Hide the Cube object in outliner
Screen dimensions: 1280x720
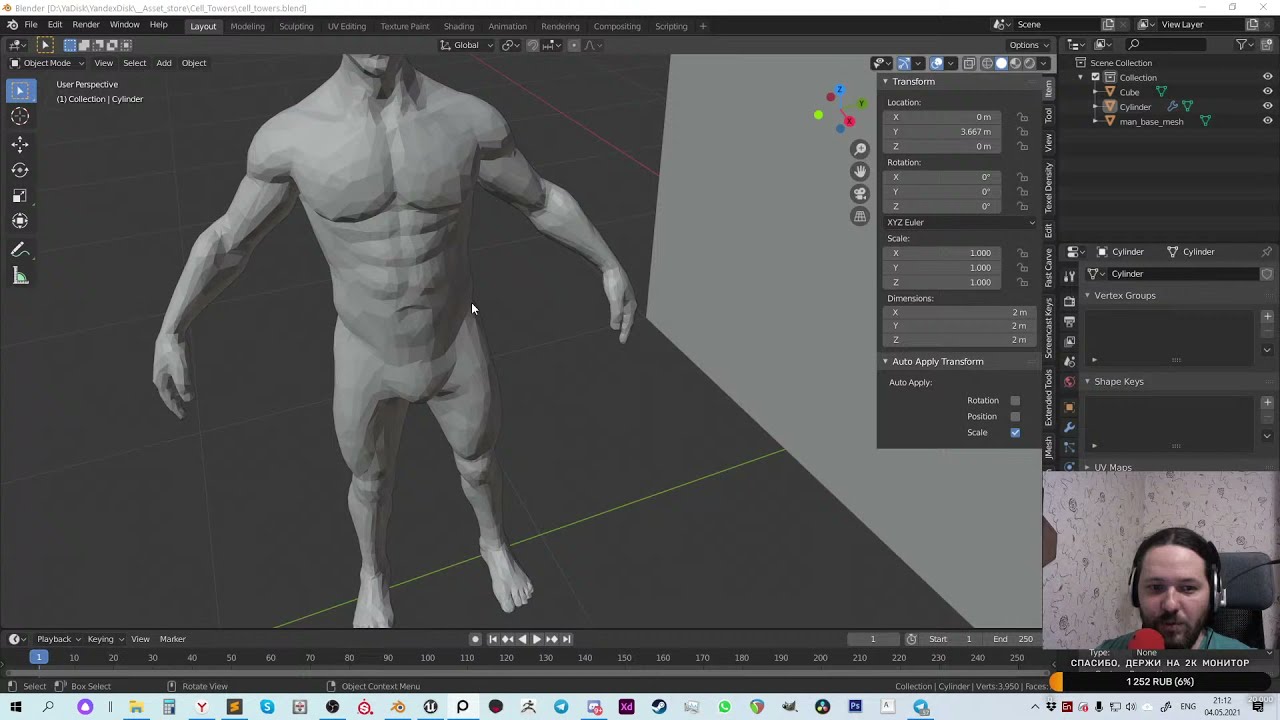point(1267,92)
